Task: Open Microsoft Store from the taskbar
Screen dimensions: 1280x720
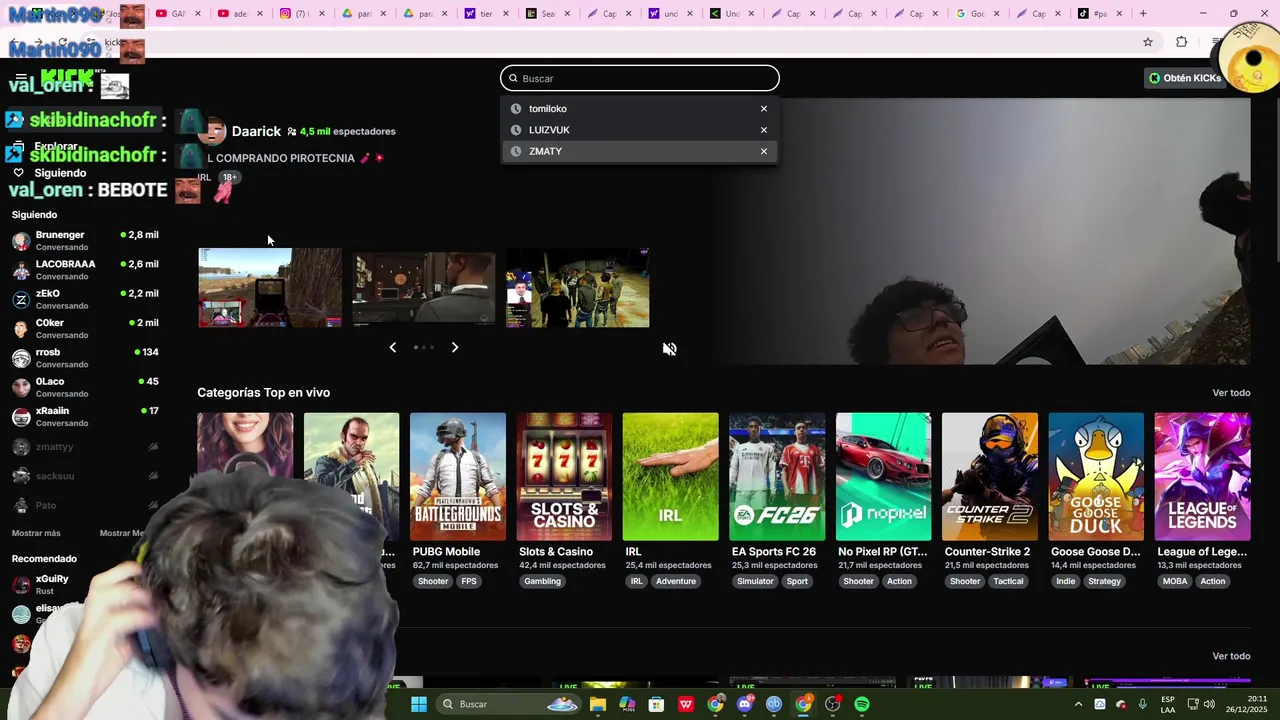Action: 656,704
